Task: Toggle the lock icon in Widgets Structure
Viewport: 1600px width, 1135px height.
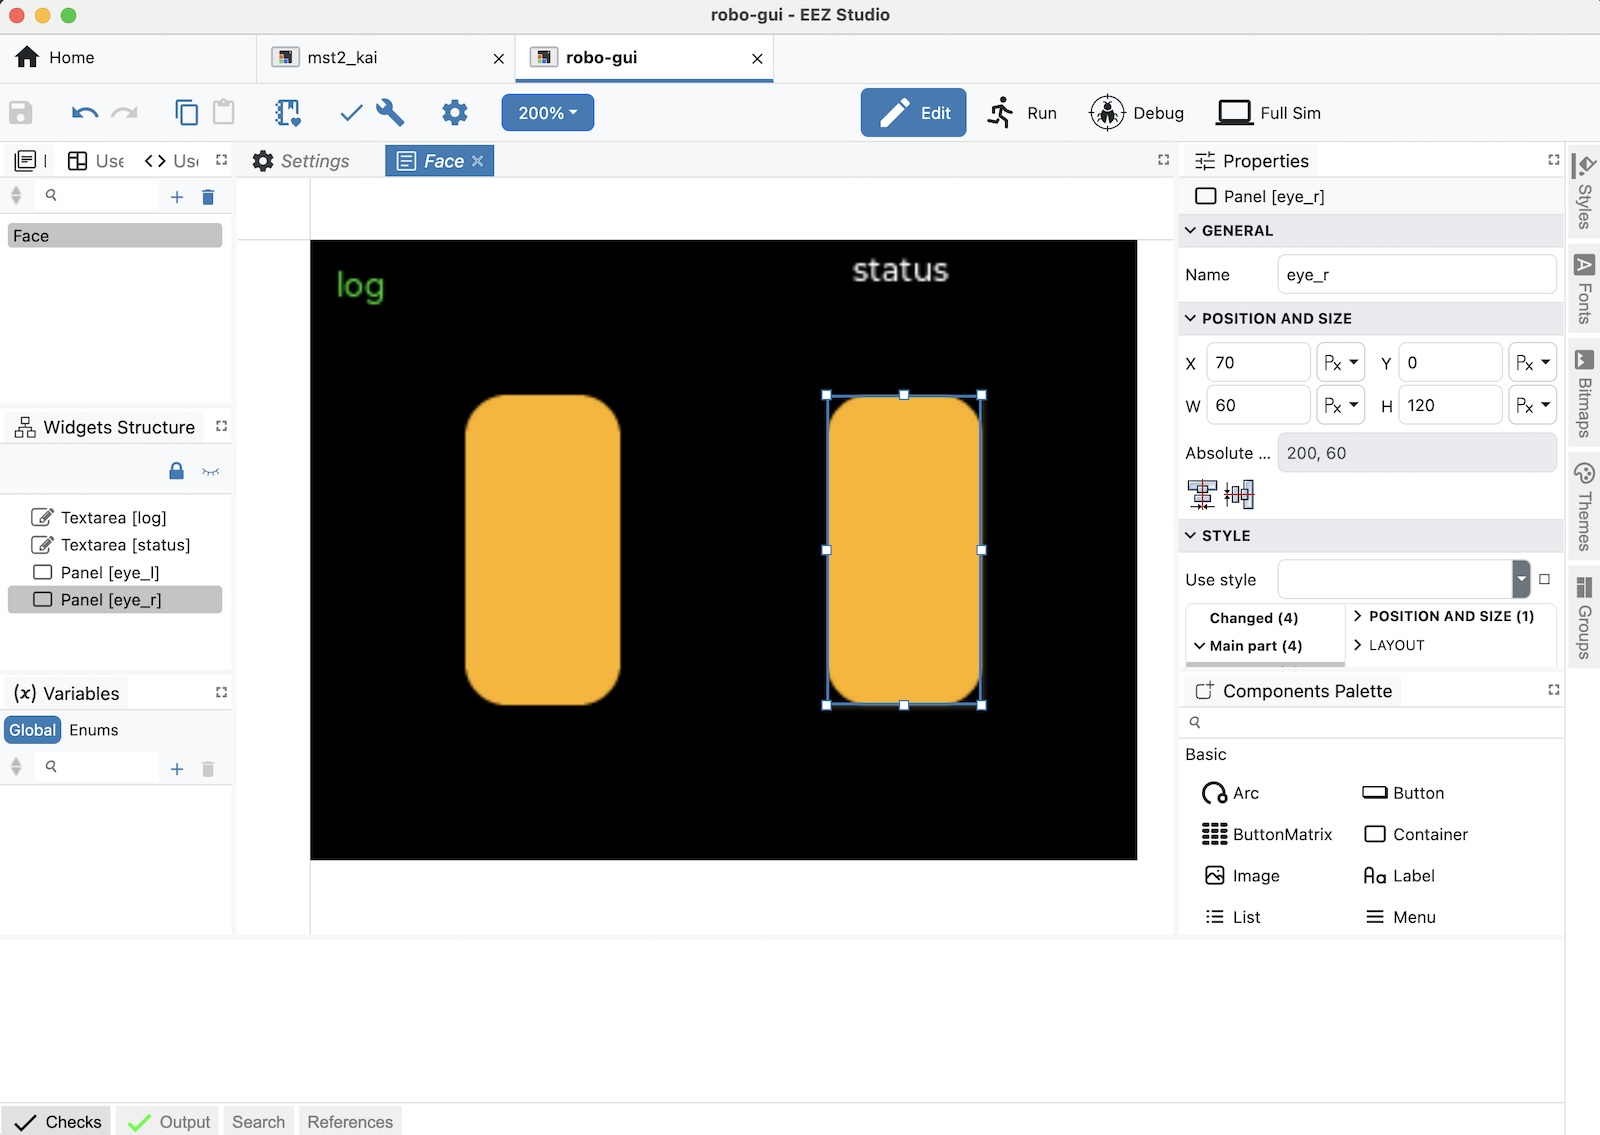Action: tap(176, 471)
